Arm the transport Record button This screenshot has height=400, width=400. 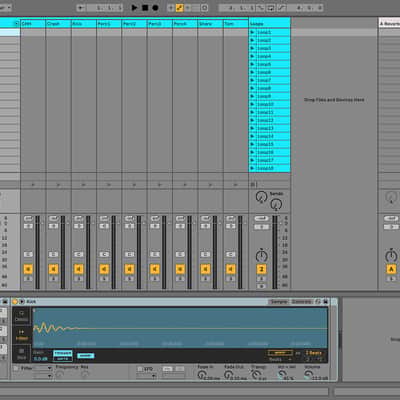(x=155, y=7)
